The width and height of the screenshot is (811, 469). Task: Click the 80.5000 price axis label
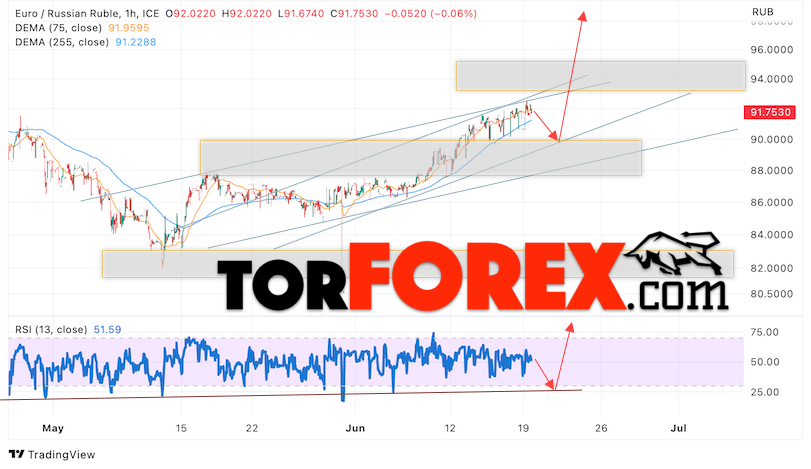(772, 294)
